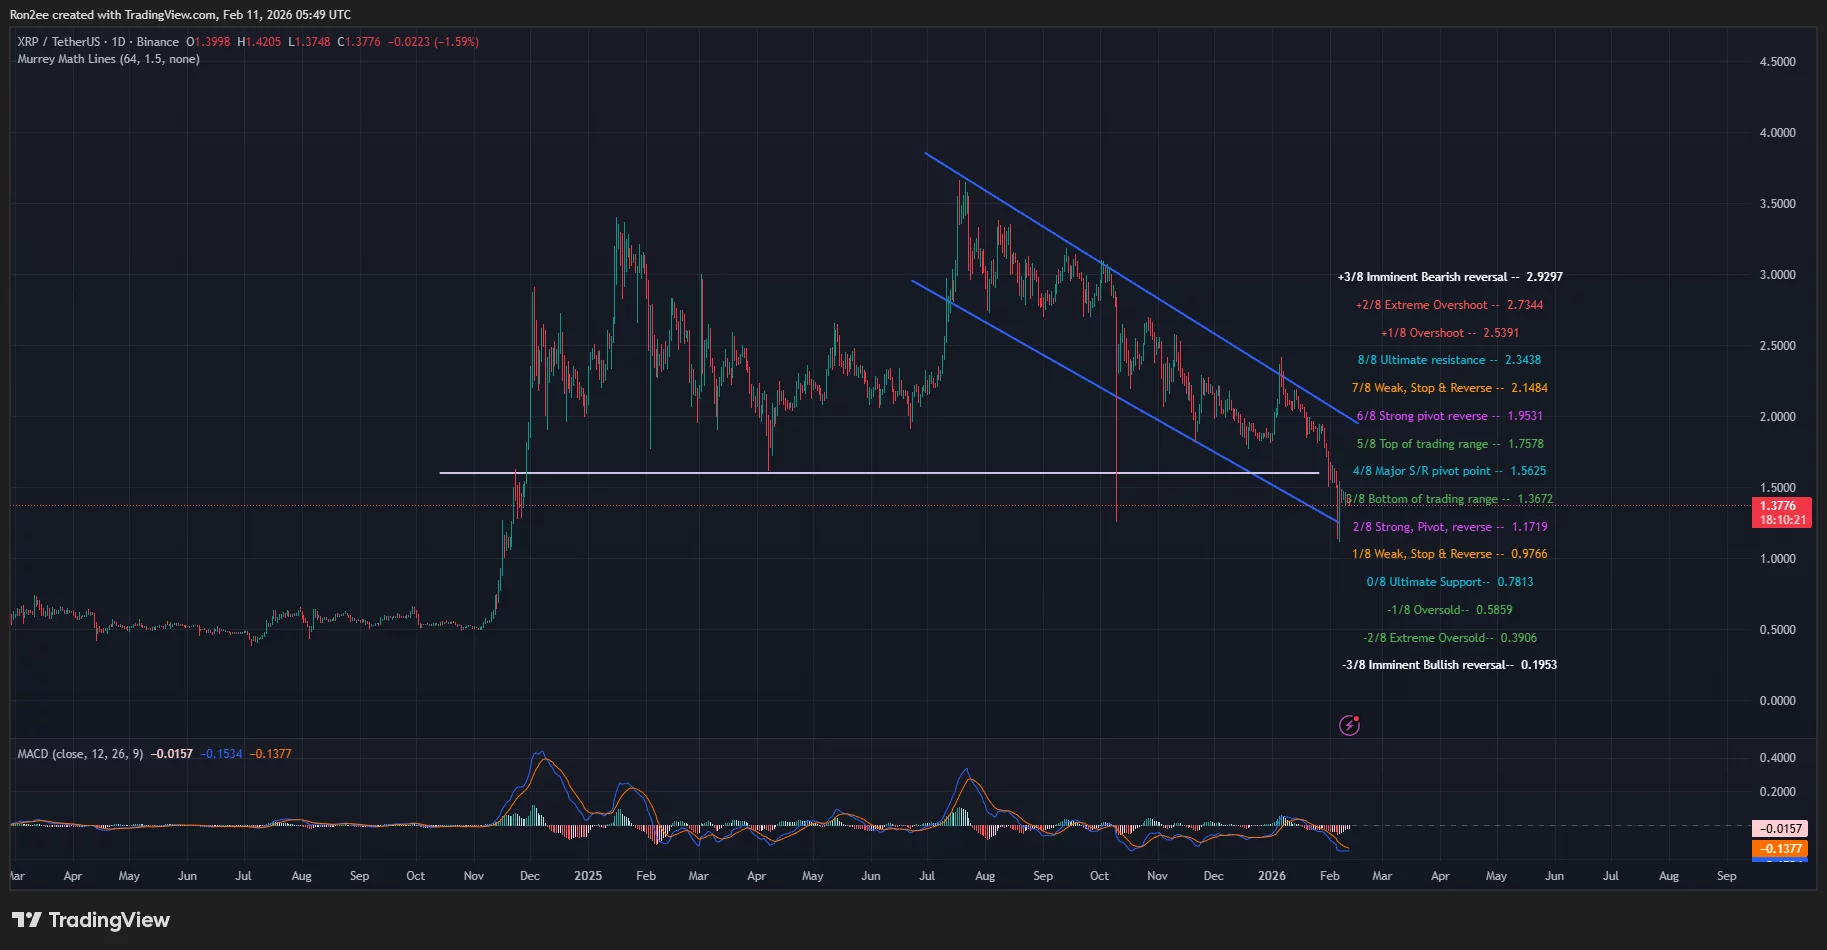Click the red notification dot on the flash icon
The height and width of the screenshot is (950, 1827).
point(1357,716)
